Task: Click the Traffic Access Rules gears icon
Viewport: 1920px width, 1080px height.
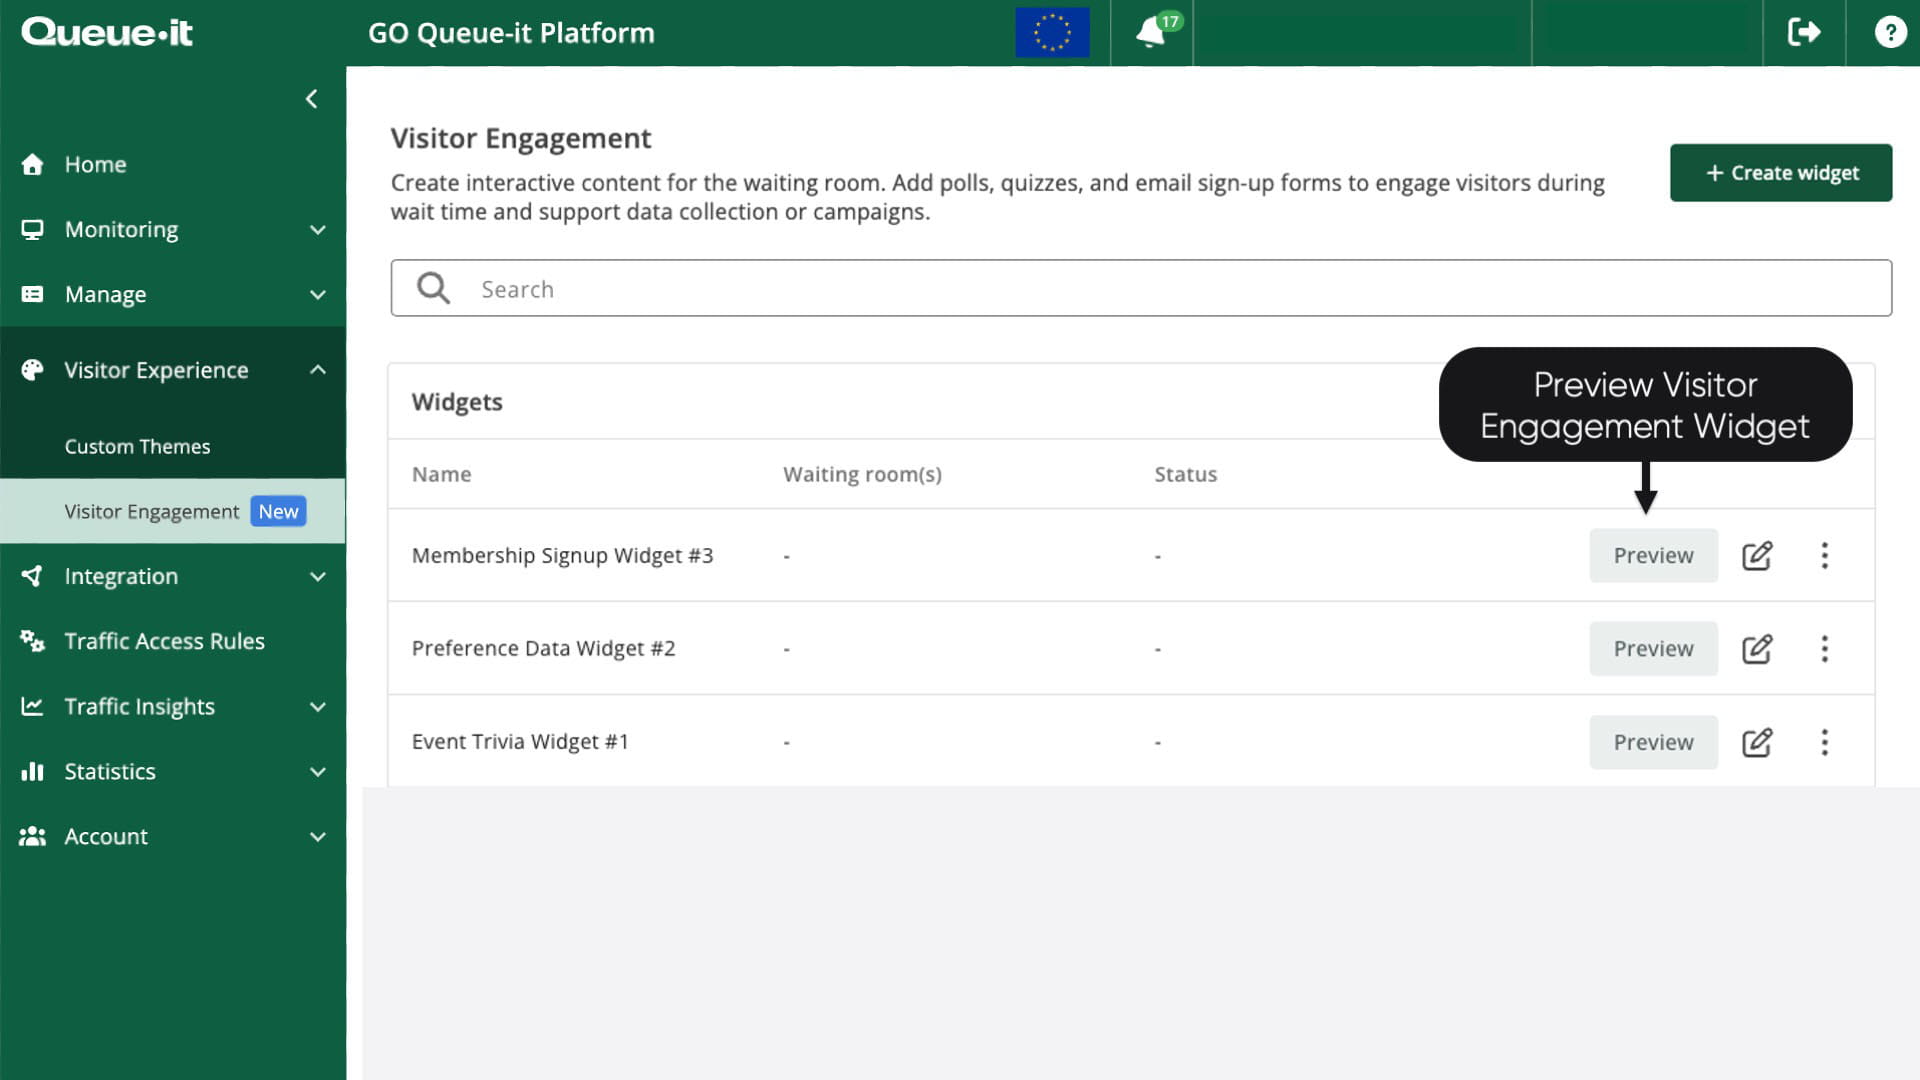Action: [32, 641]
